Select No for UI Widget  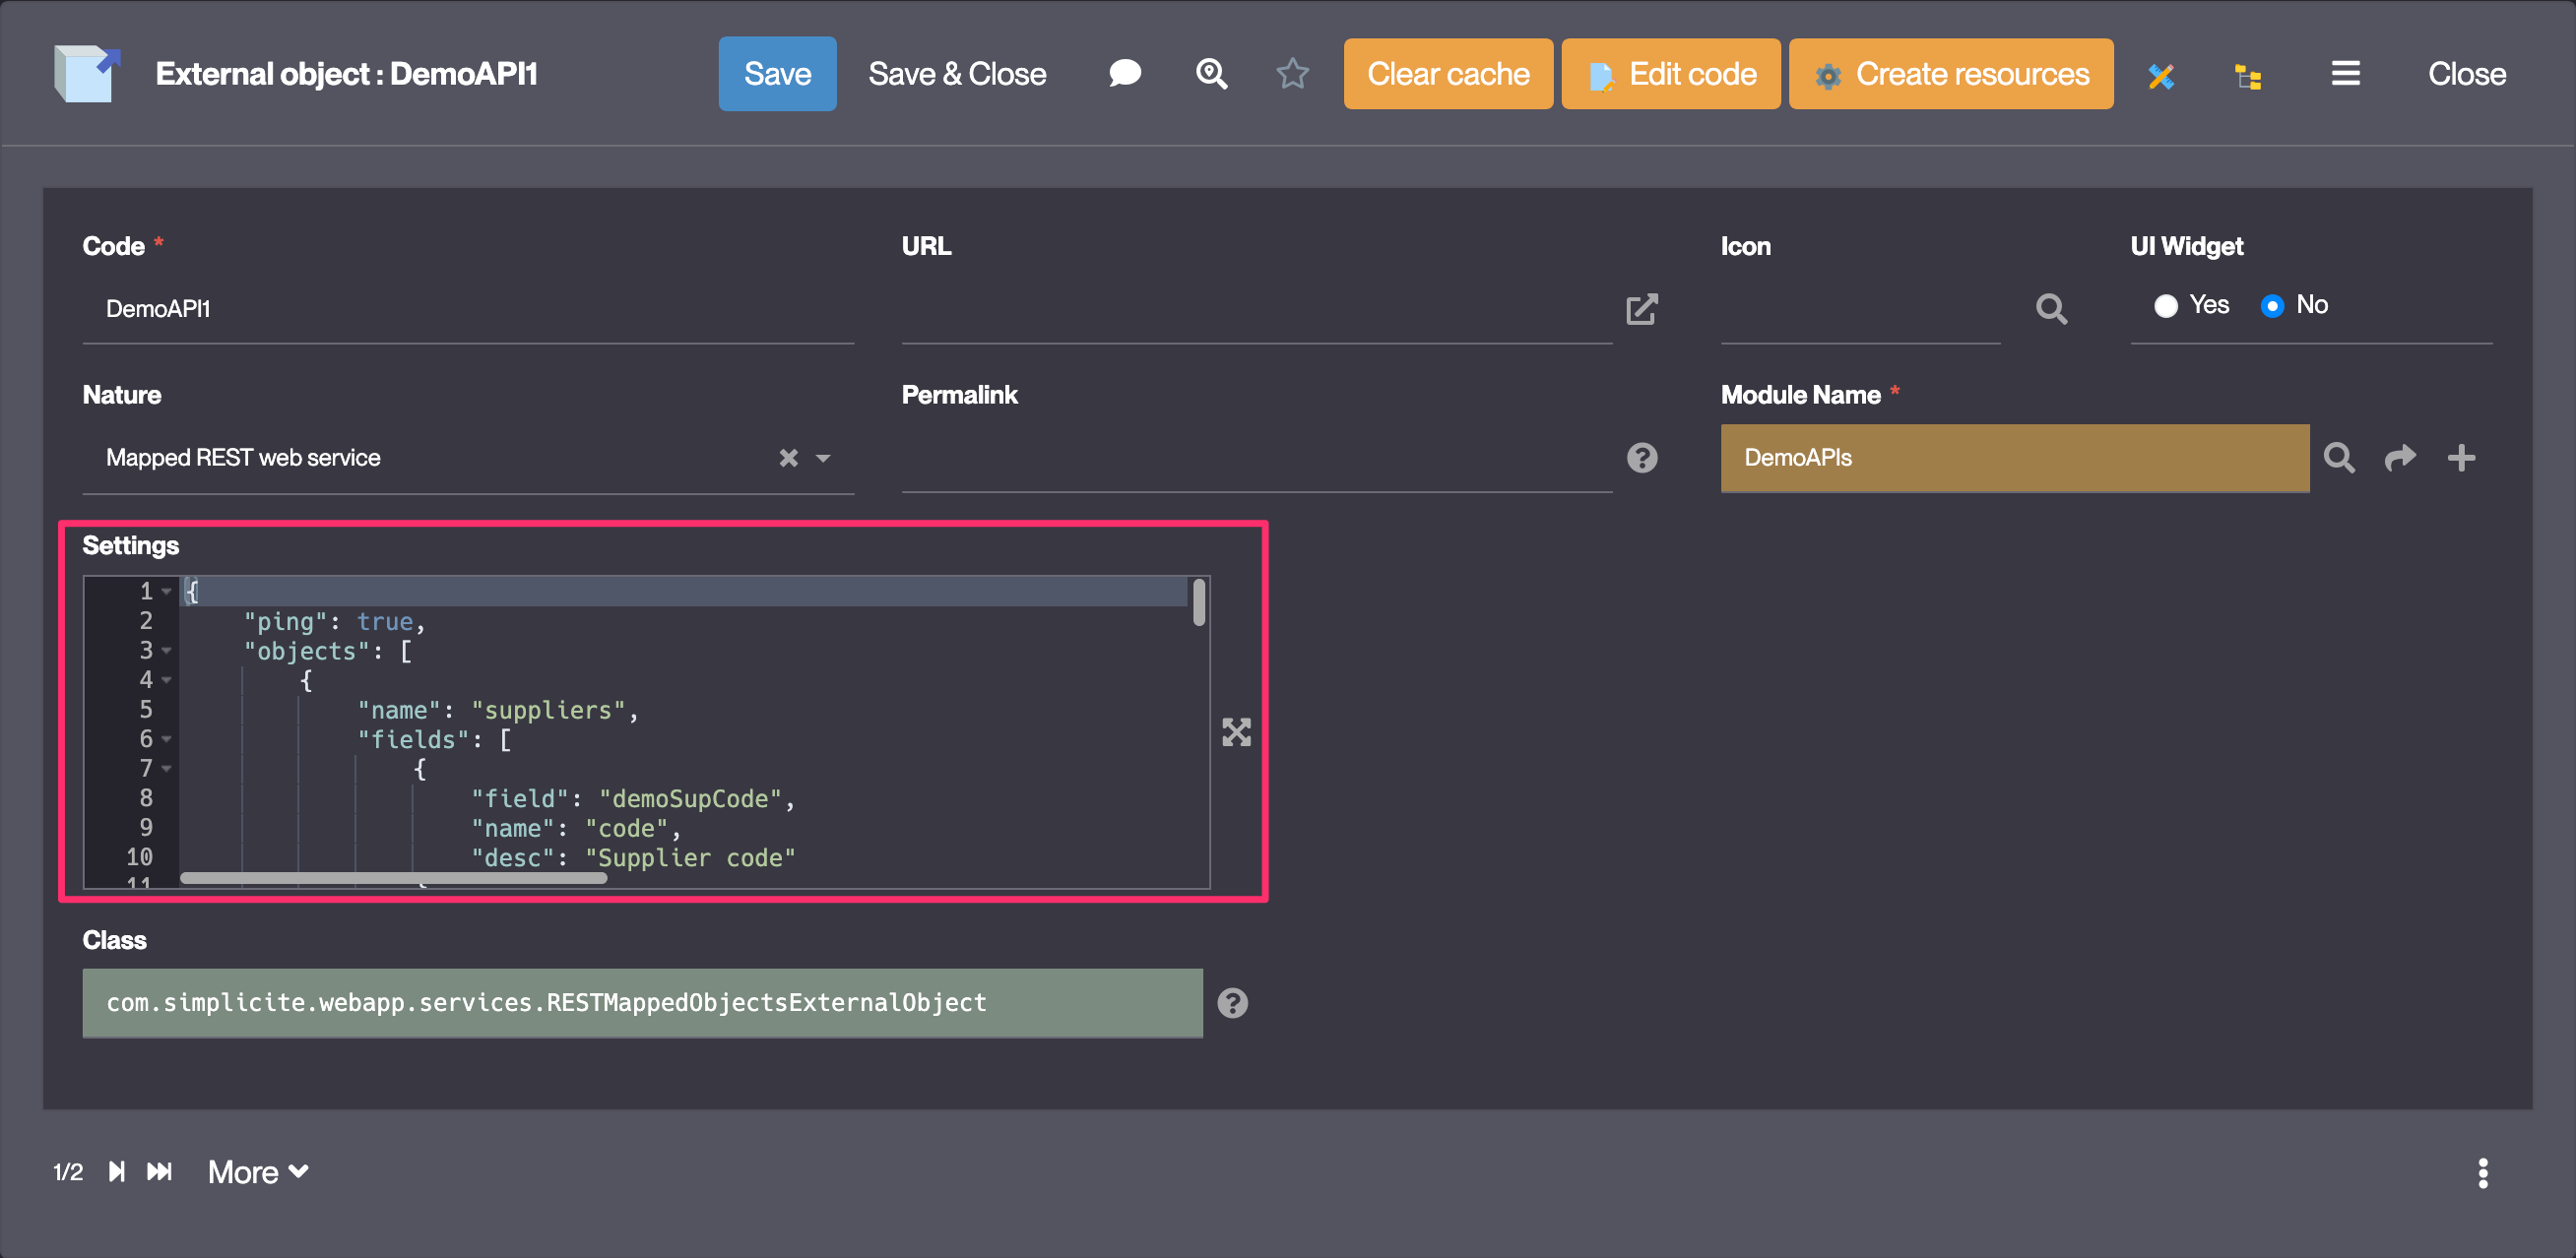pos(2272,306)
